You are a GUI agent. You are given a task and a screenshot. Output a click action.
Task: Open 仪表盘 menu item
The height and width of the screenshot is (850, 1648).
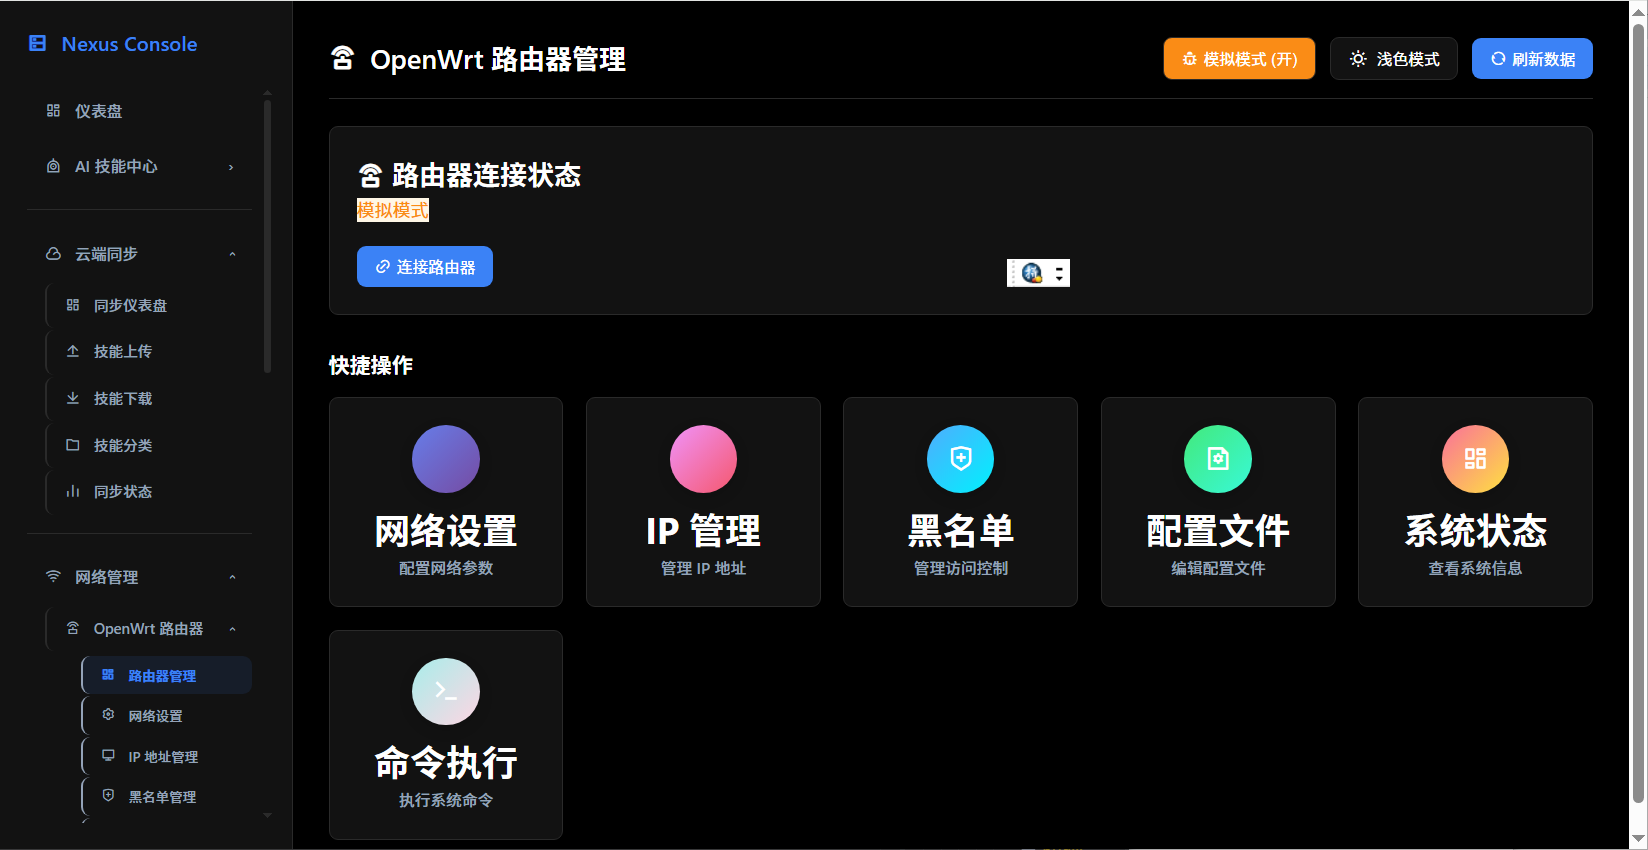(x=140, y=111)
